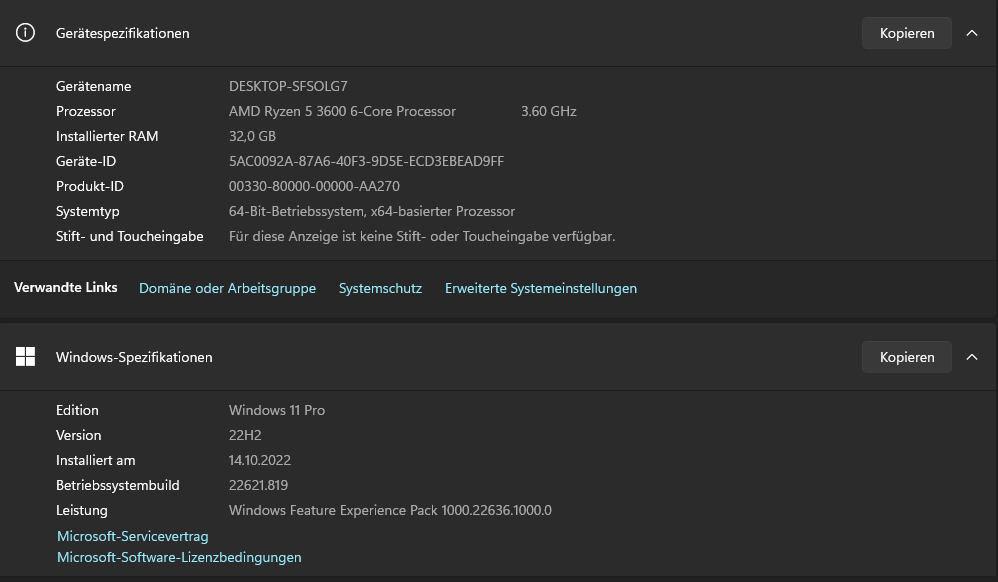Screen dimensions: 998x582
Task: Open Erweiterte Systemeinstellungen link
Action: (540, 288)
